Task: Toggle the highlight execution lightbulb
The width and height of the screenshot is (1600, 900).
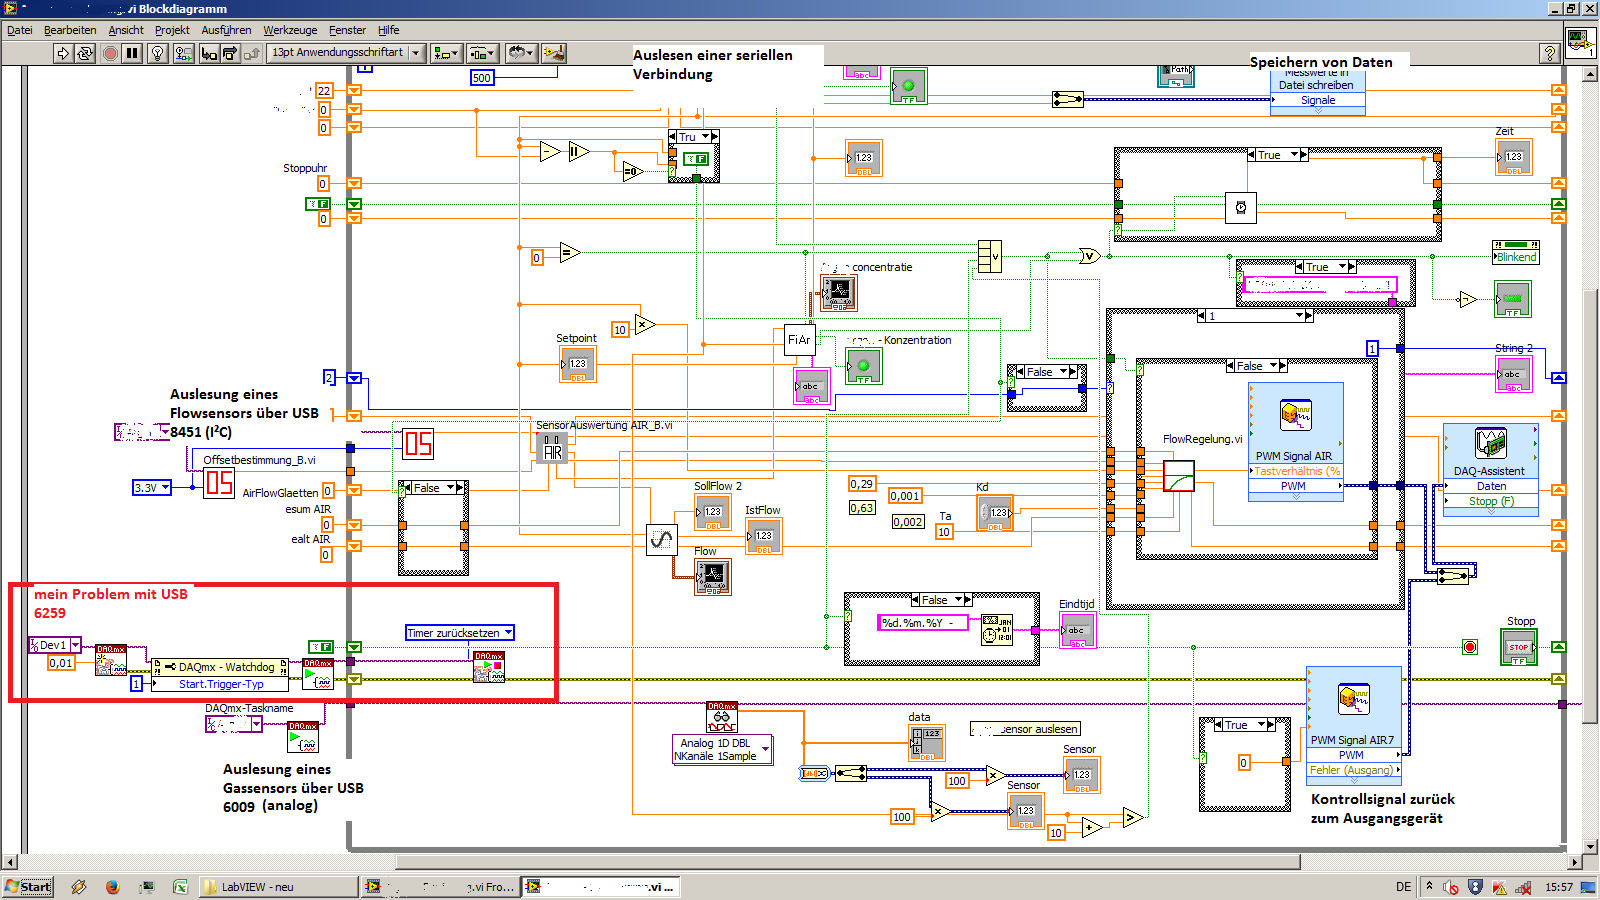Action: (158, 53)
